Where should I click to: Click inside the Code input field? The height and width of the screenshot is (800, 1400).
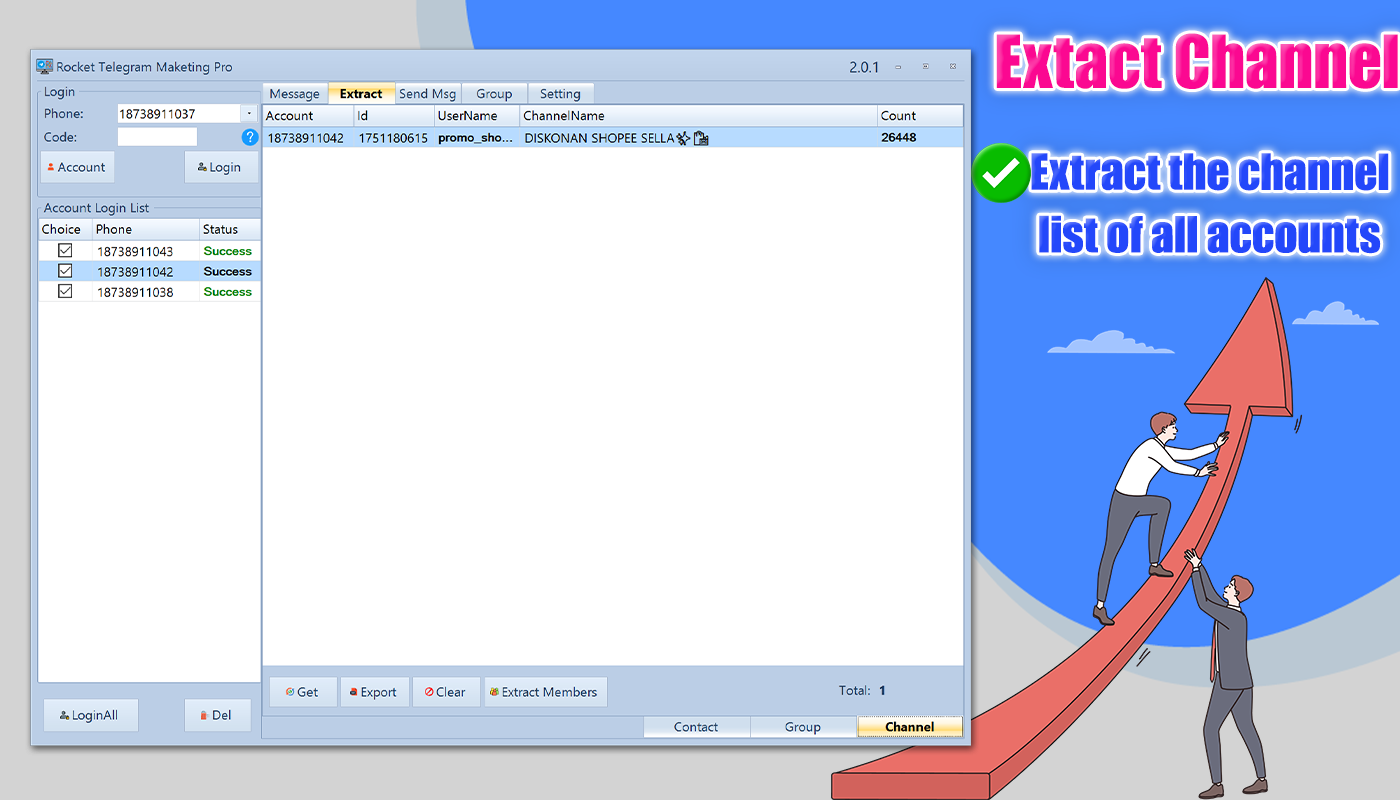(157, 137)
